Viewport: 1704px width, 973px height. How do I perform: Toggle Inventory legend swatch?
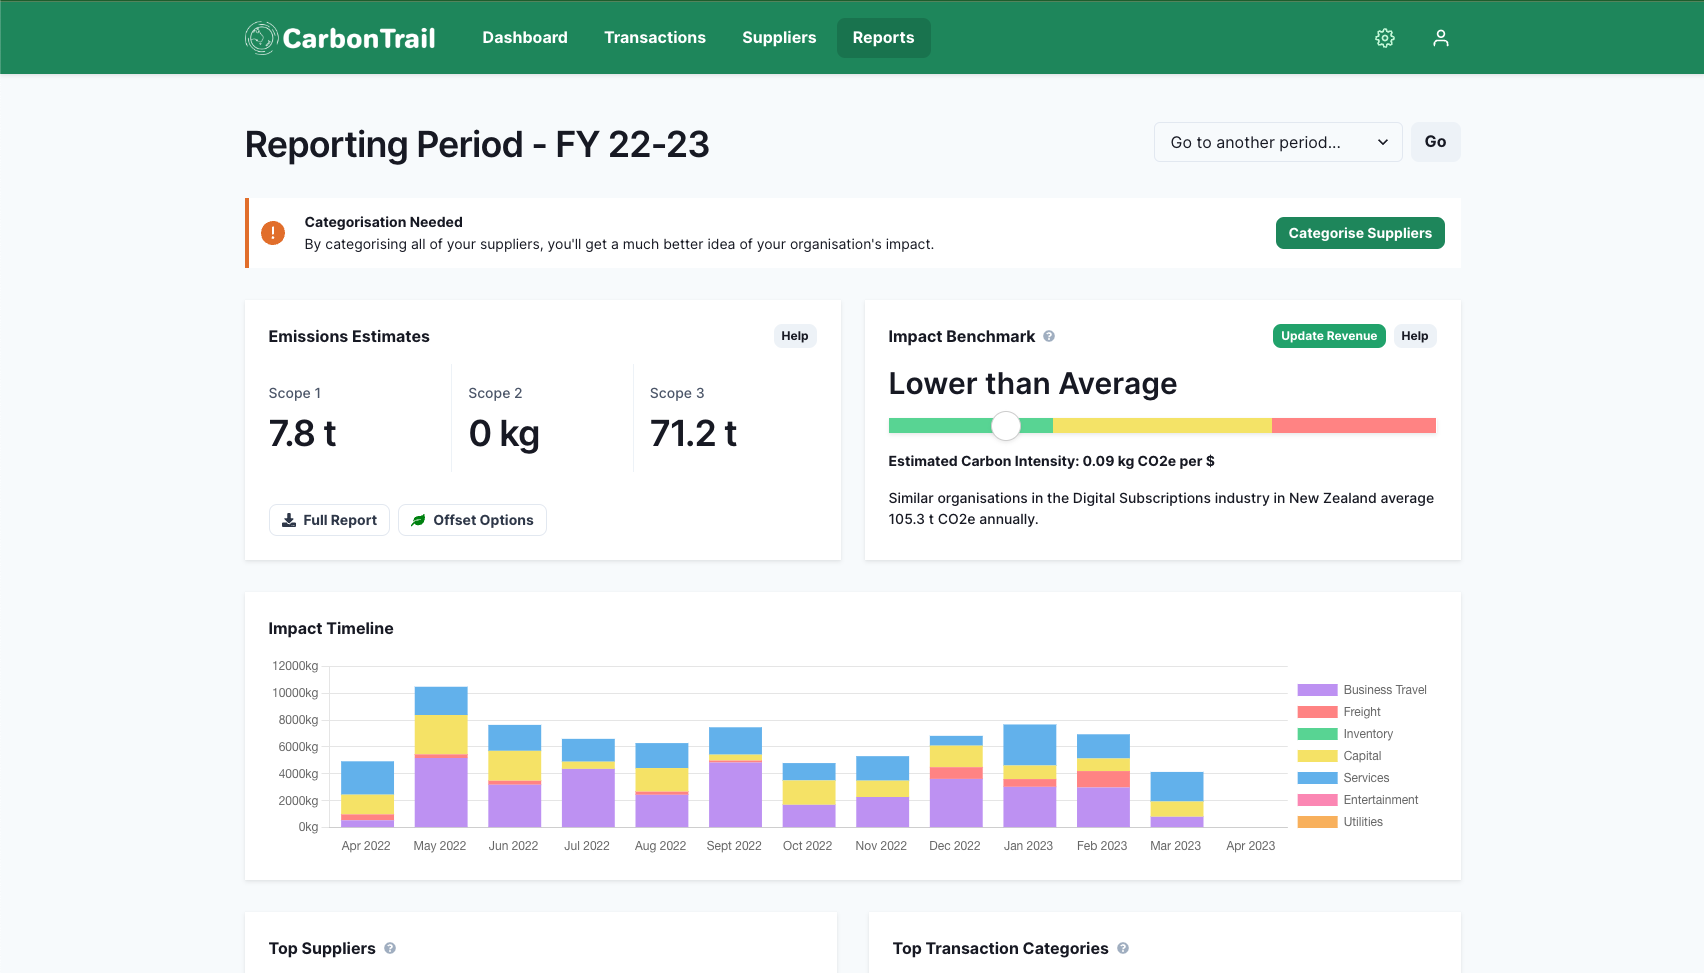click(x=1317, y=734)
